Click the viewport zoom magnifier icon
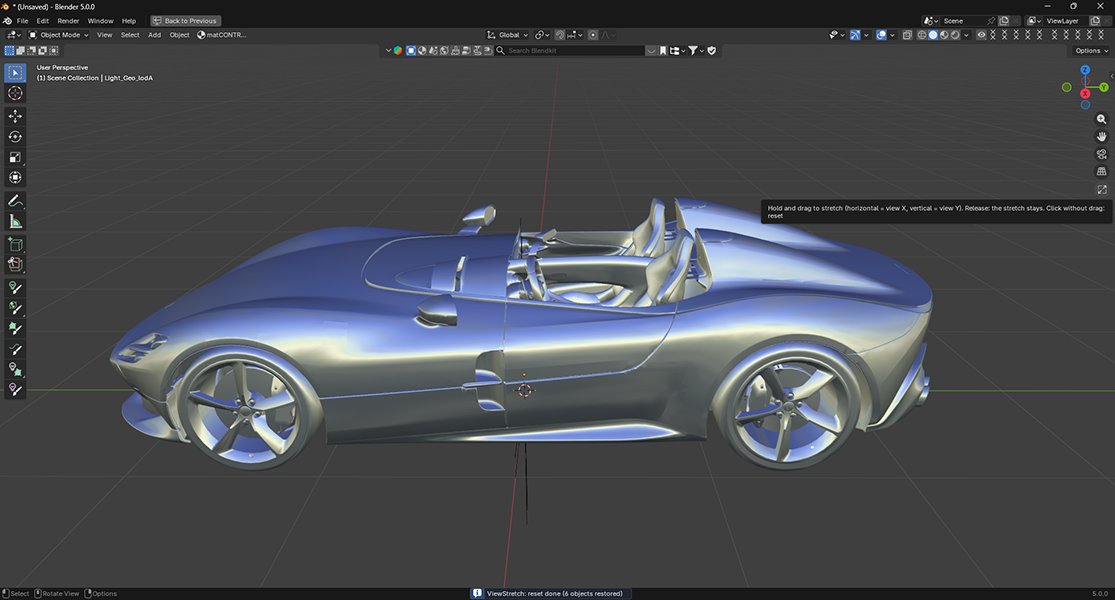The image size is (1115, 600). [1101, 119]
